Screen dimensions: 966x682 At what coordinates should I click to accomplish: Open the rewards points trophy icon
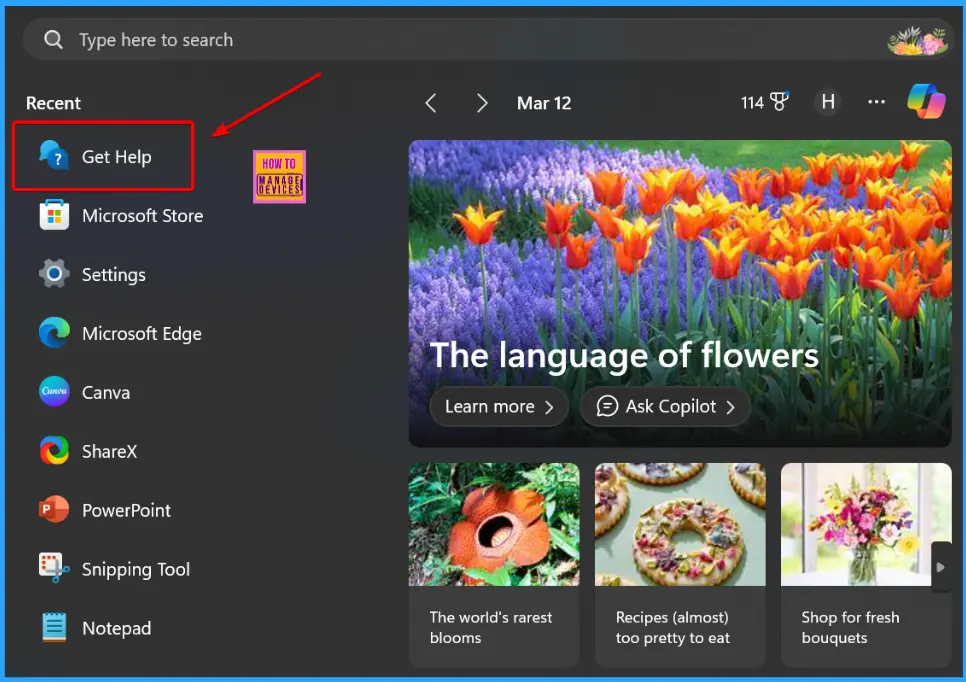pos(778,102)
